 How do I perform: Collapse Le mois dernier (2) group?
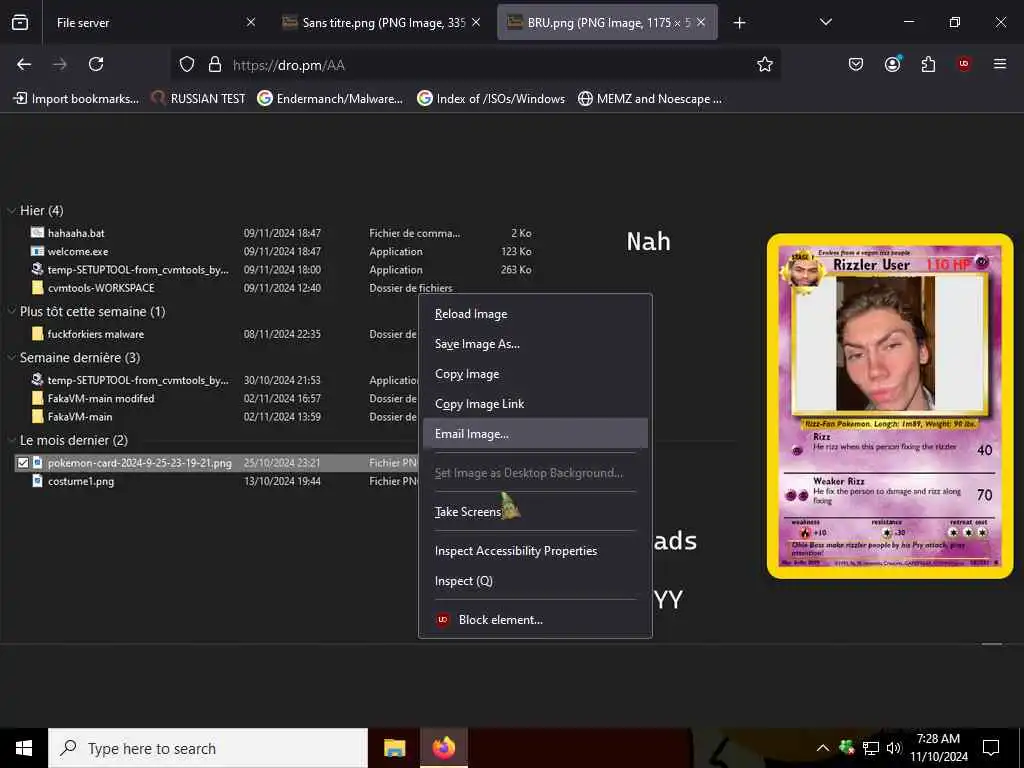click(x=11, y=440)
